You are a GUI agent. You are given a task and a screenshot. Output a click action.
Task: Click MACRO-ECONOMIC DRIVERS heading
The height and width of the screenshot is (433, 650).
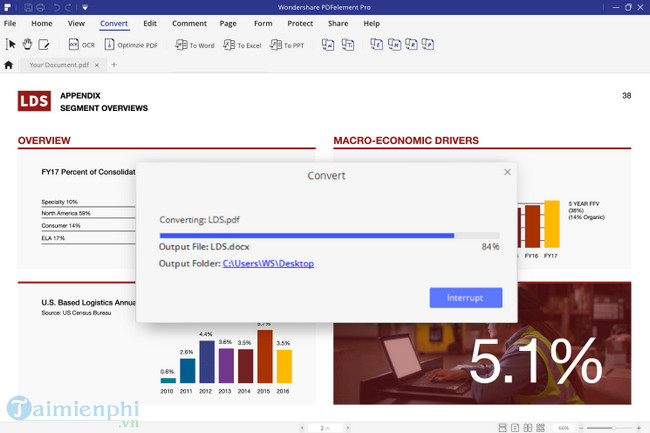click(x=406, y=140)
